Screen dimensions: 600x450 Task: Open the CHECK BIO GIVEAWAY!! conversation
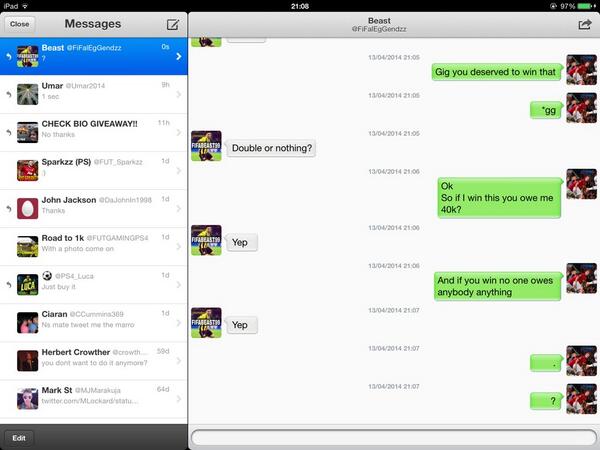(x=94, y=132)
